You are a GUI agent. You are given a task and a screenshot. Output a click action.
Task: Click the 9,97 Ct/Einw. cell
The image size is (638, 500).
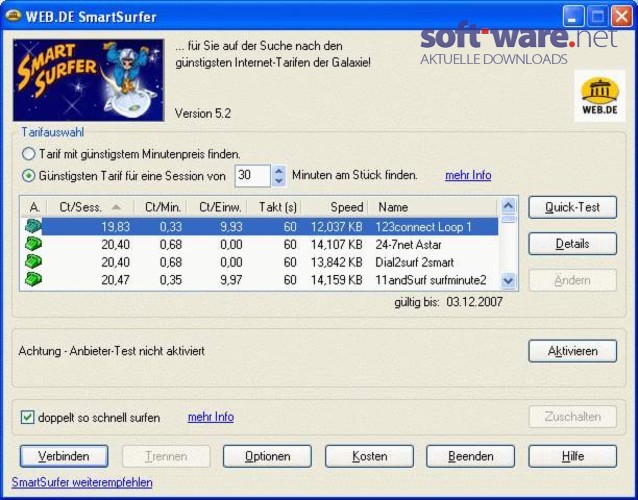(231, 280)
